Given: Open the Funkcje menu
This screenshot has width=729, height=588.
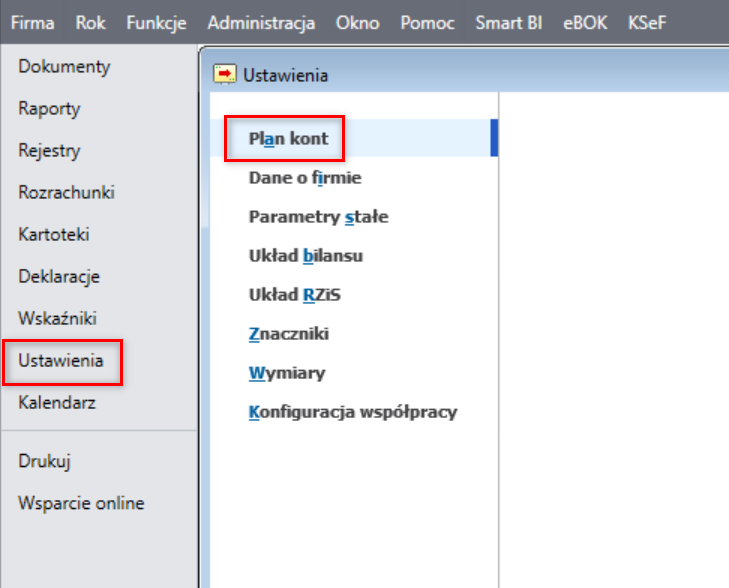Looking at the screenshot, I should coord(156,23).
